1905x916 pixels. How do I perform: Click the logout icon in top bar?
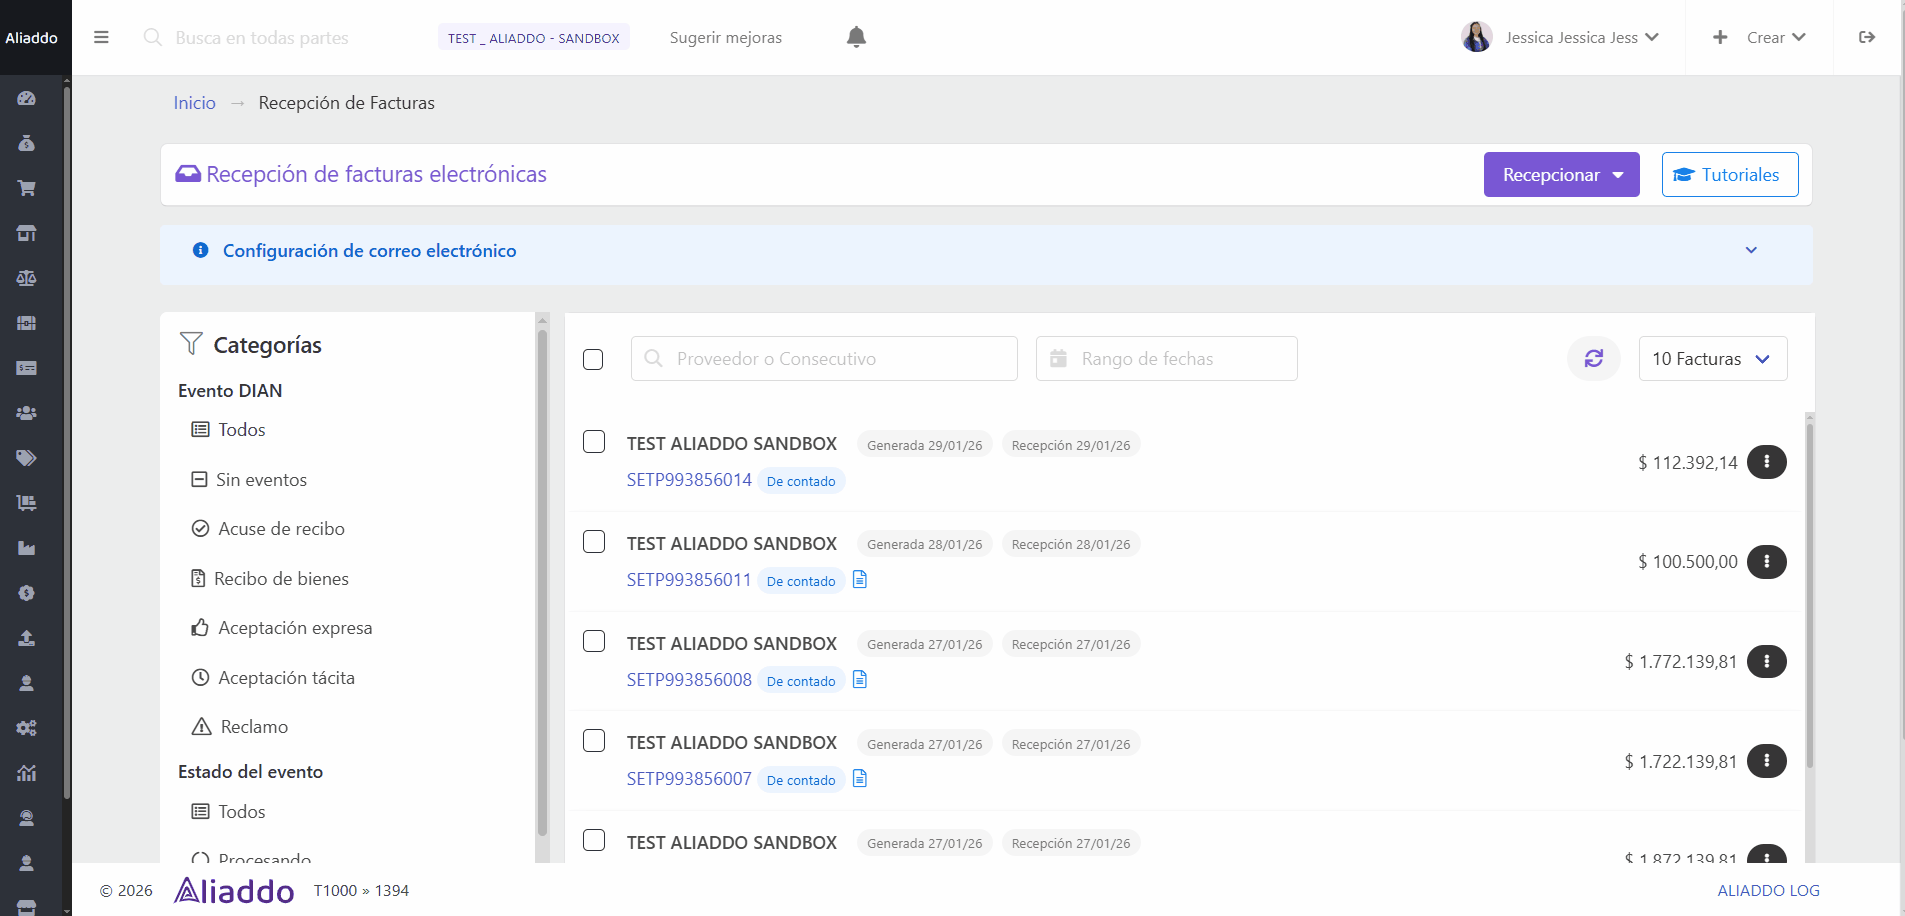point(1866,37)
